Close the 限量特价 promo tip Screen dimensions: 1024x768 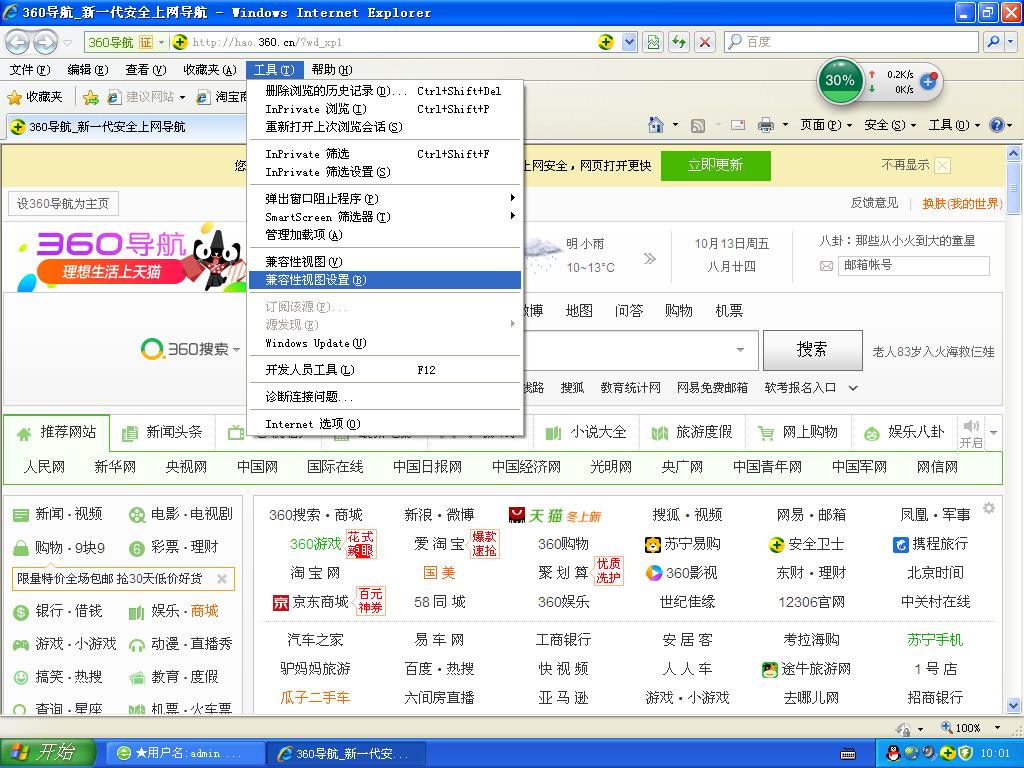222,578
